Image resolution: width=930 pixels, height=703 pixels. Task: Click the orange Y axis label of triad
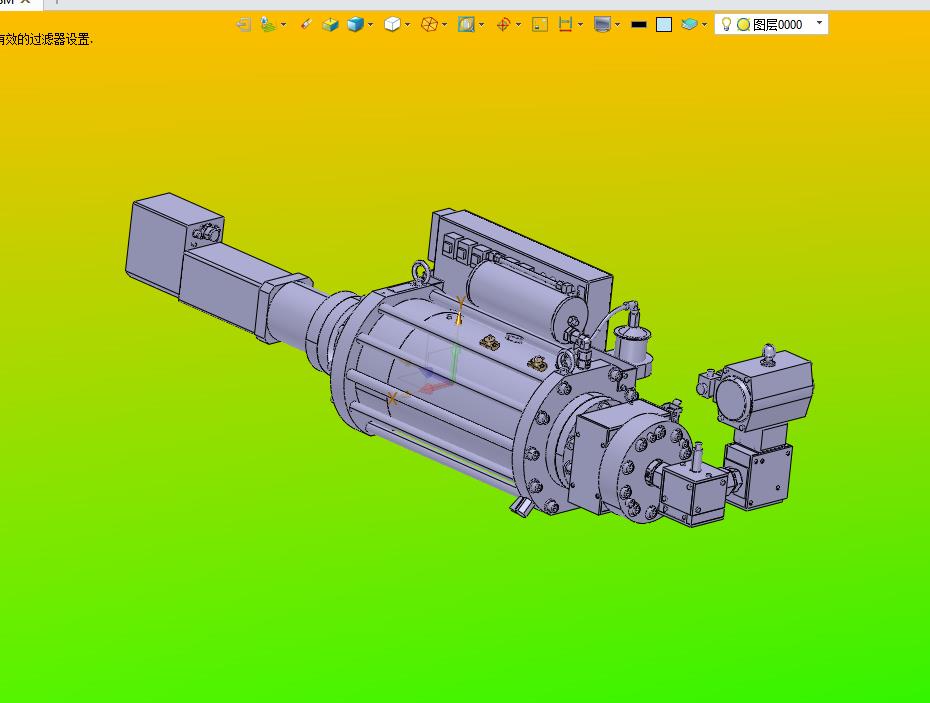tap(460, 301)
